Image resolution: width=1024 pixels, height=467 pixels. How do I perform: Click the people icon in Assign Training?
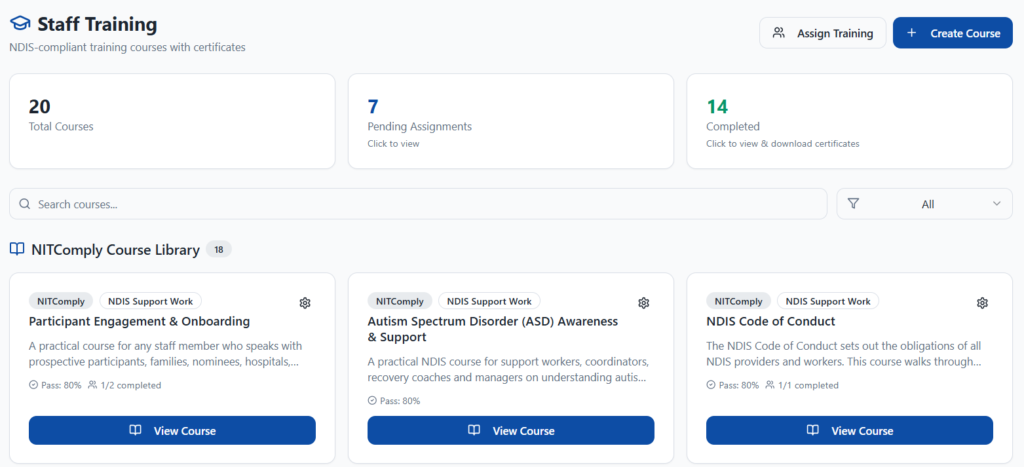point(778,33)
